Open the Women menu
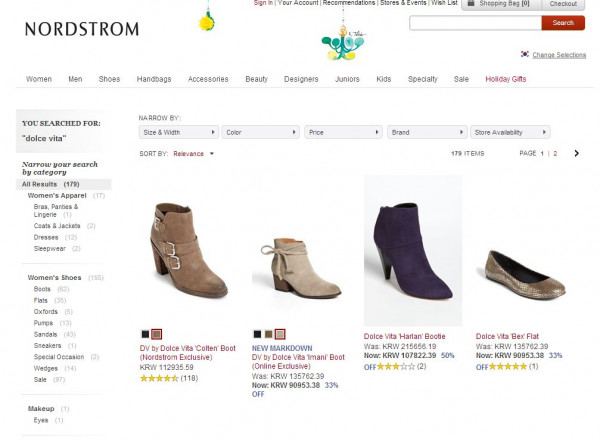 point(39,79)
